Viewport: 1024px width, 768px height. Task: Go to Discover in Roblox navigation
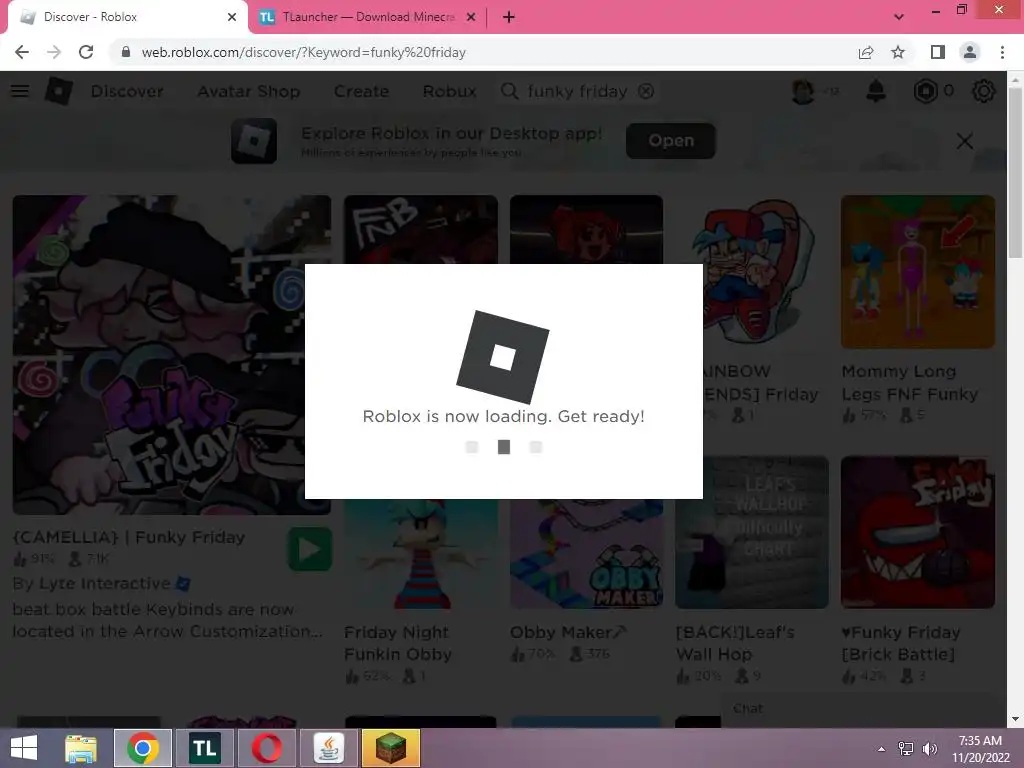pos(127,91)
